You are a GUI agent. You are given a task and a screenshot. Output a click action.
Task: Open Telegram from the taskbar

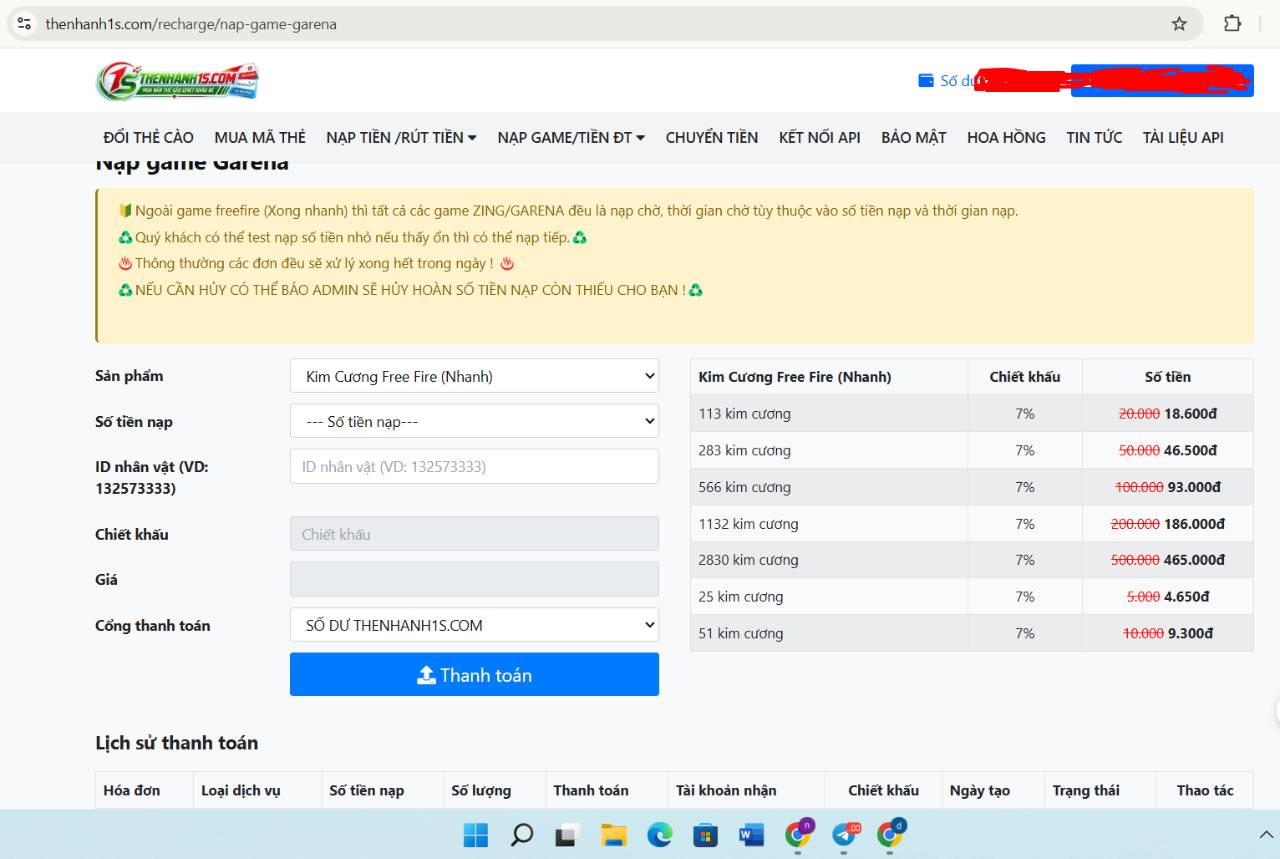845,834
